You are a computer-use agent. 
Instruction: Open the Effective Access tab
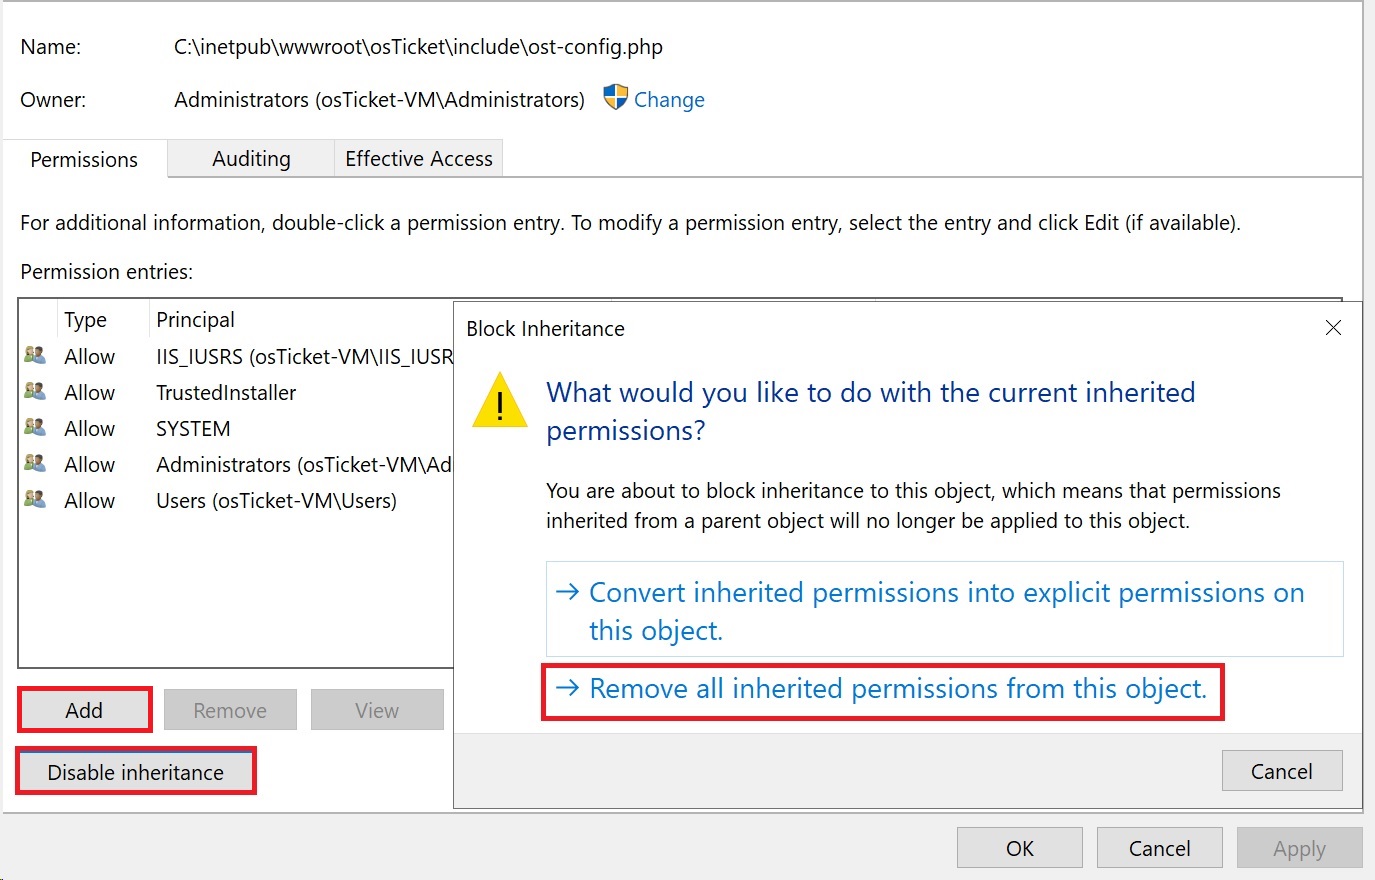(x=419, y=159)
